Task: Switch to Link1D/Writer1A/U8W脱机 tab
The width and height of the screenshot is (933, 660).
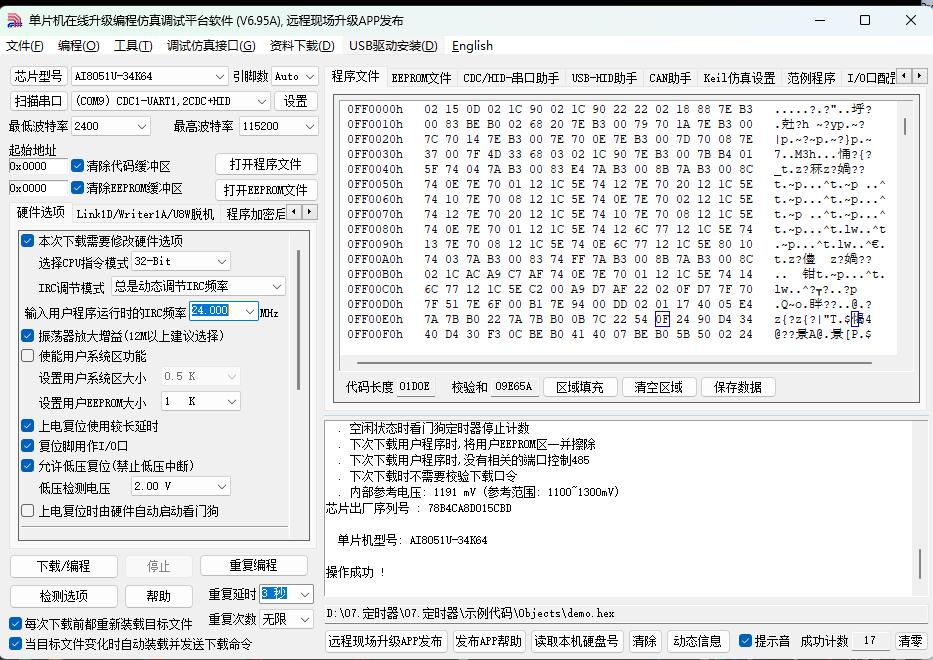Action: coord(145,214)
